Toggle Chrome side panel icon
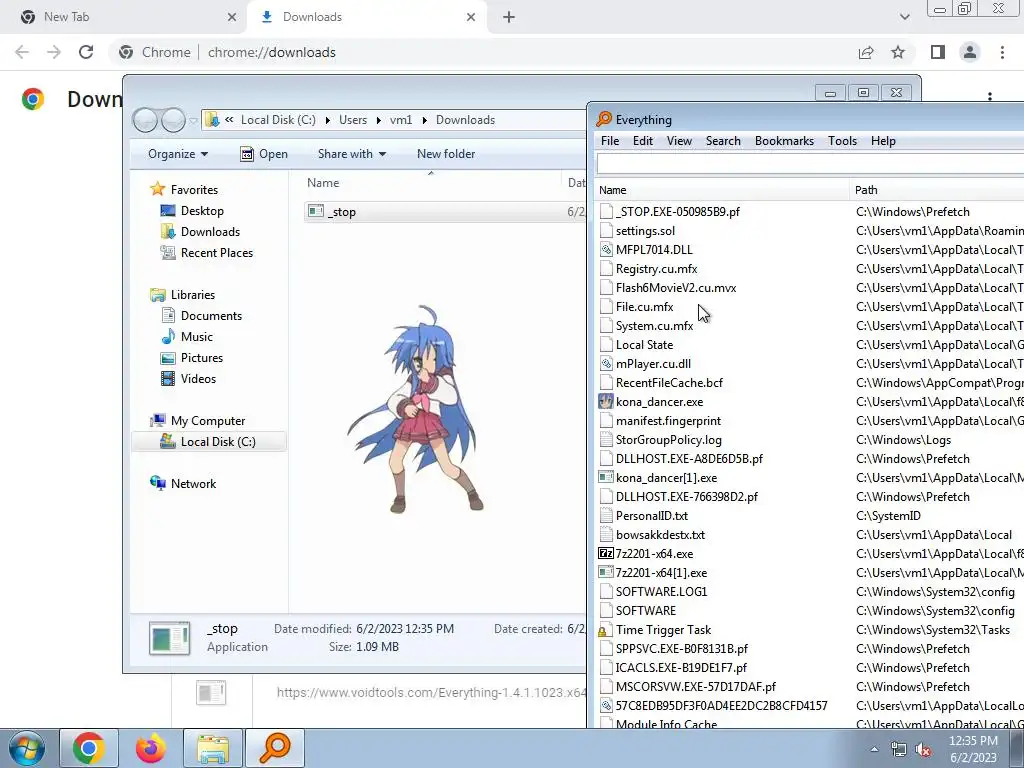The height and width of the screenshot is (768, 1024). (938, 52)
